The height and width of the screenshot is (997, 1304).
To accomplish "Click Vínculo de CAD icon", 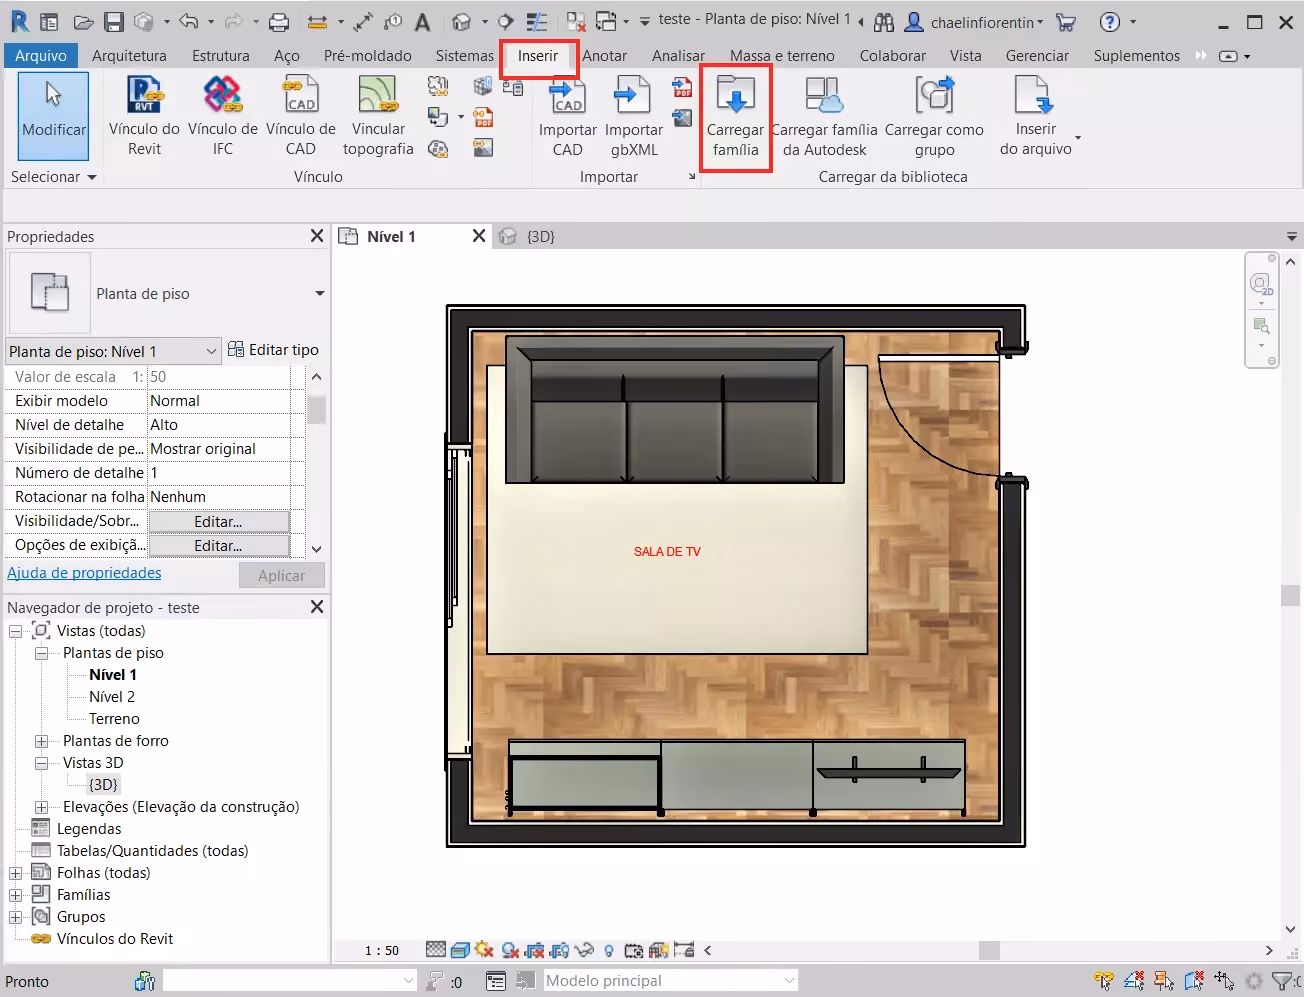I will click(300, 96).
